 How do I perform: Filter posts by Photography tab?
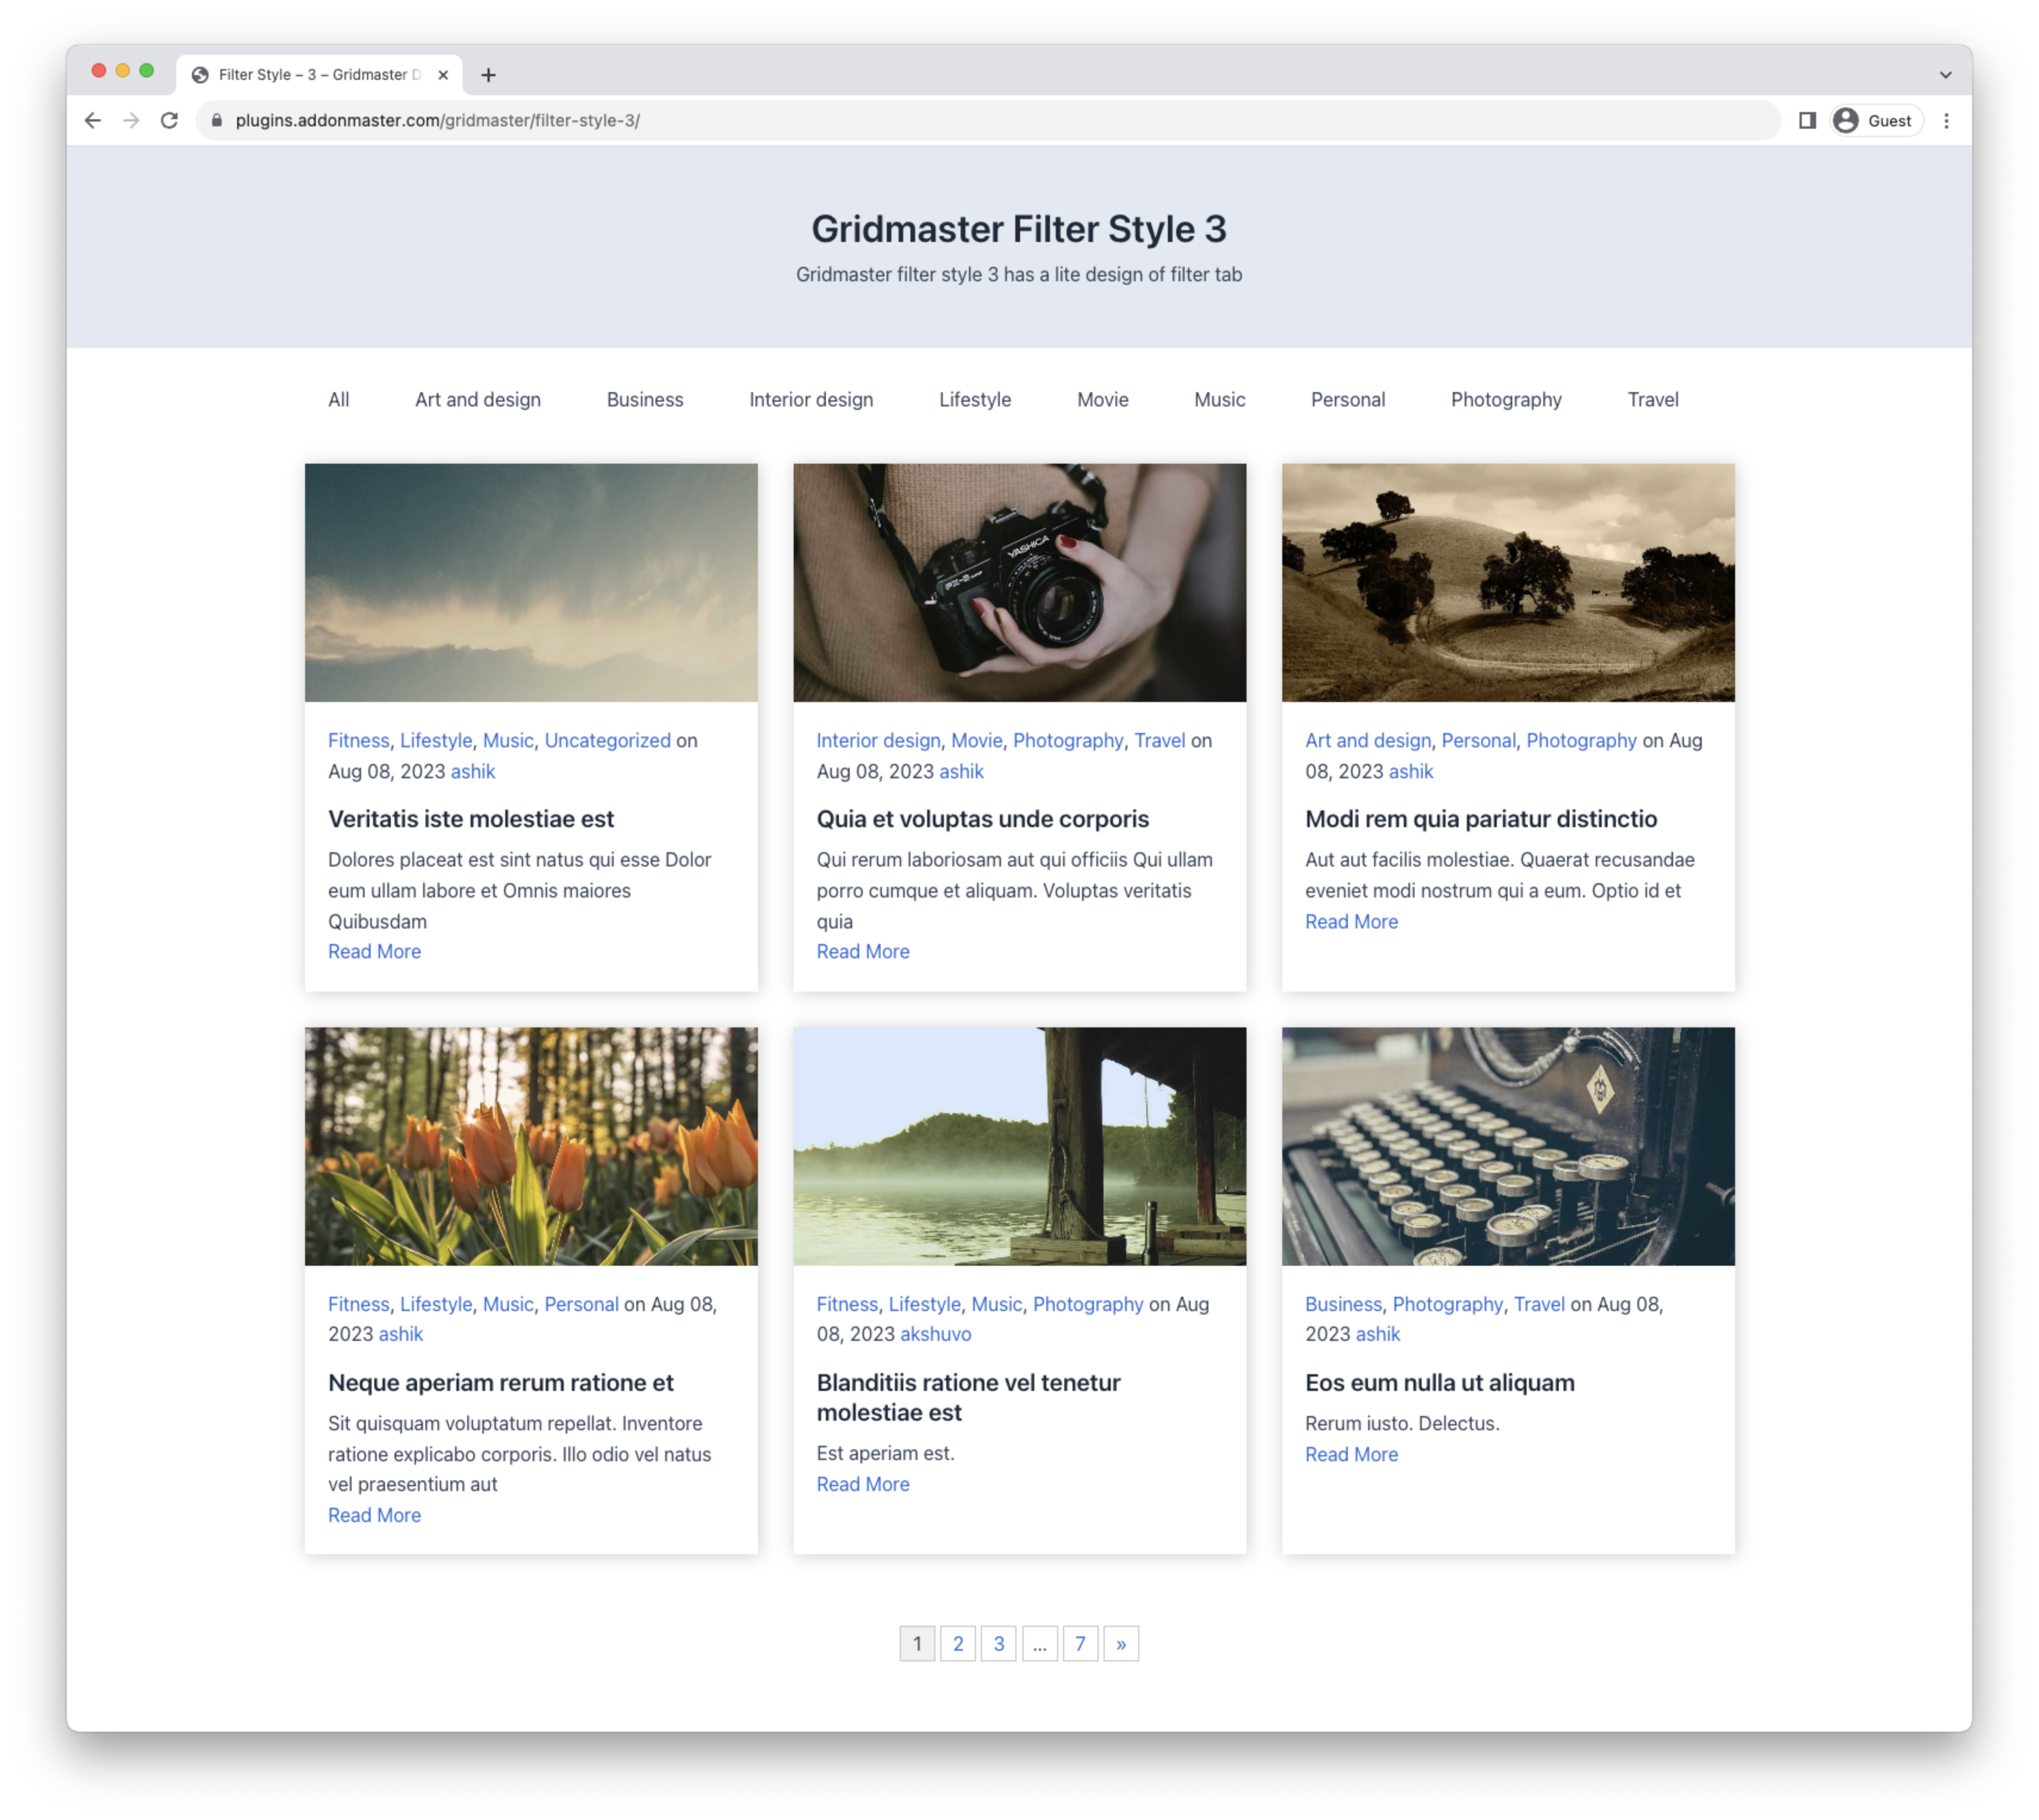tap(1505, 400)
